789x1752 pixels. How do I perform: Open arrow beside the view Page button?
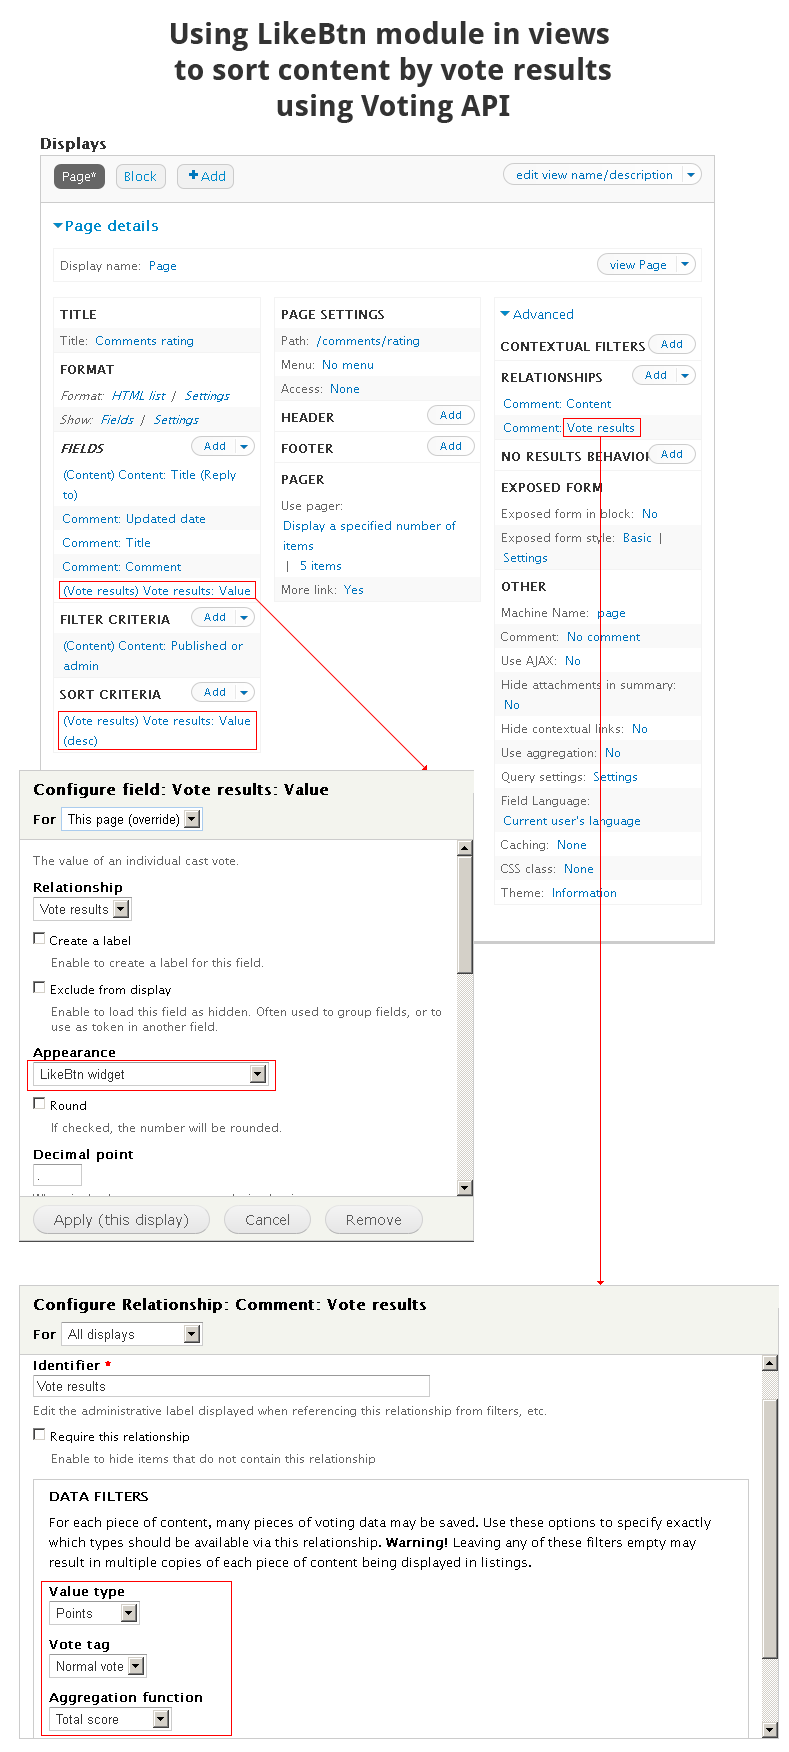pyautogui.click(x=685, y=265)
